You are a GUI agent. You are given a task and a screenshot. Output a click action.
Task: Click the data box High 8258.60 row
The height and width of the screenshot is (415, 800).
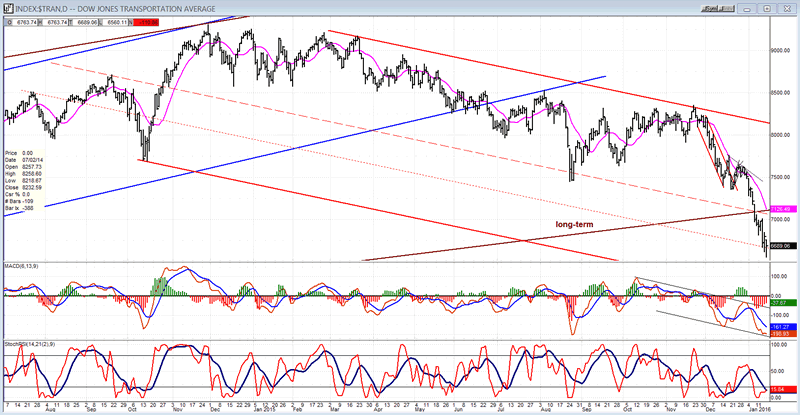pos(21,174)
